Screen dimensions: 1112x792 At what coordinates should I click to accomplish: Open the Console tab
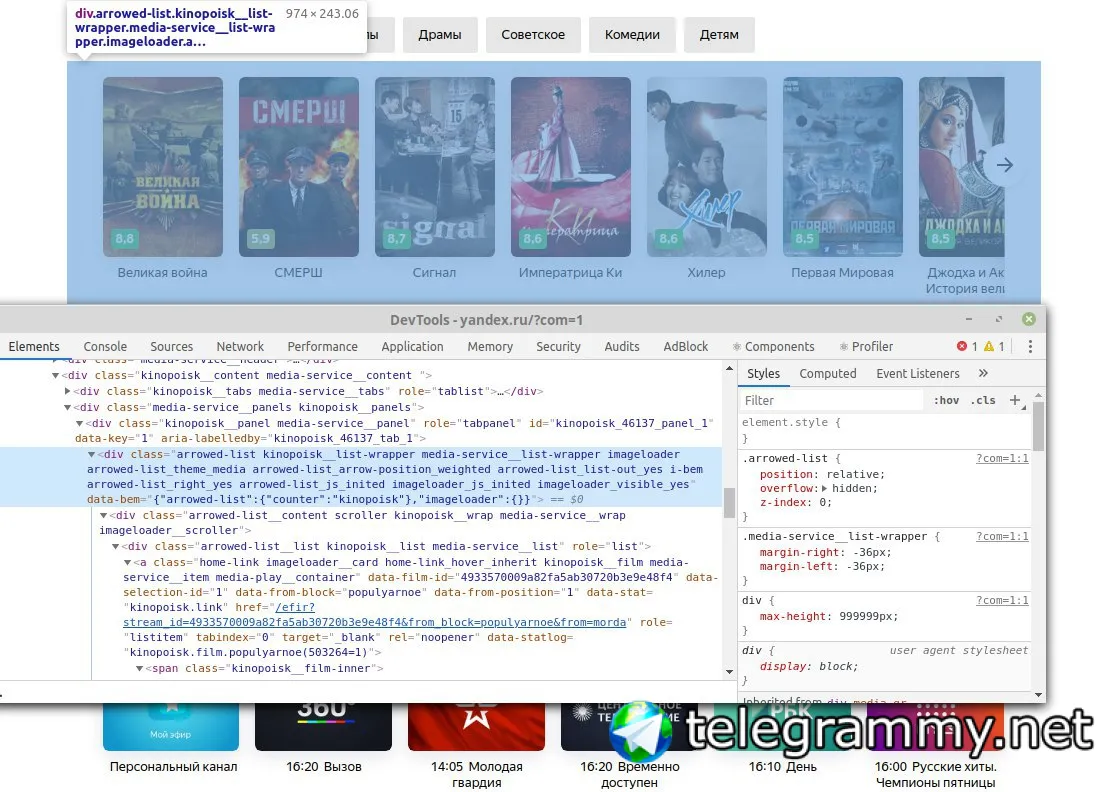click(105, 346)
